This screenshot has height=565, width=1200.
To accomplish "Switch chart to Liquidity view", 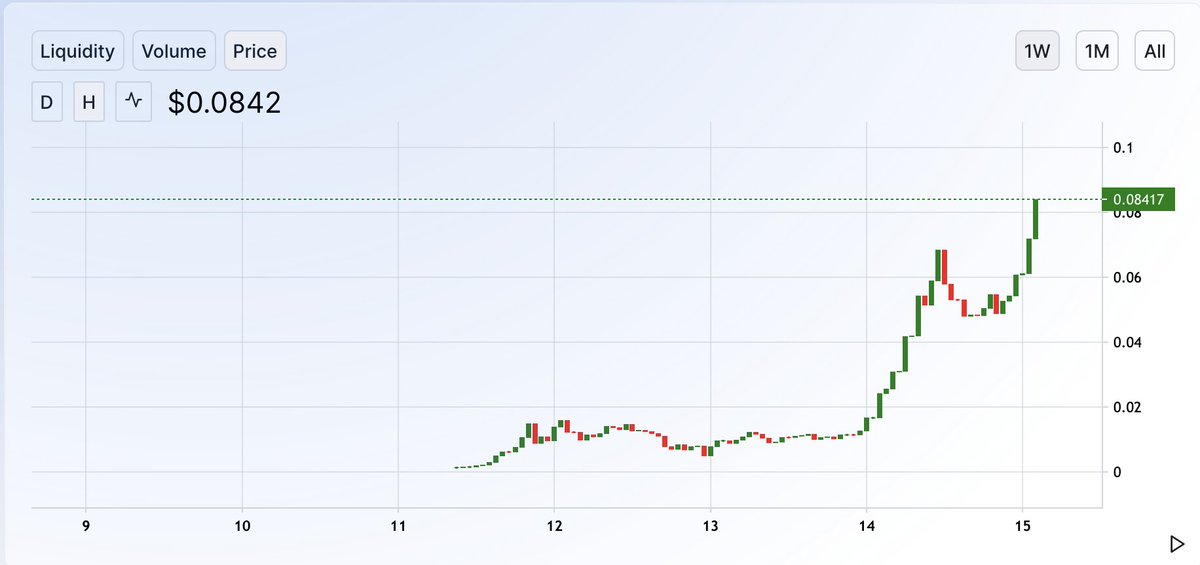I will [x=77, y=51].
